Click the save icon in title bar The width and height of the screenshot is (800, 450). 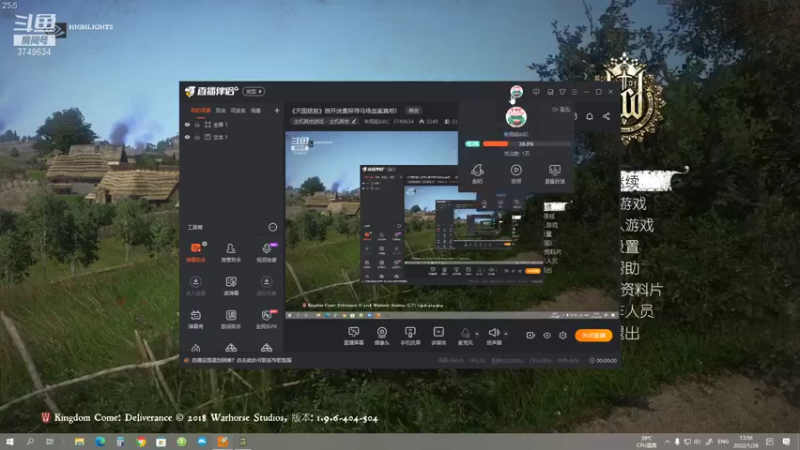[550, 92]
